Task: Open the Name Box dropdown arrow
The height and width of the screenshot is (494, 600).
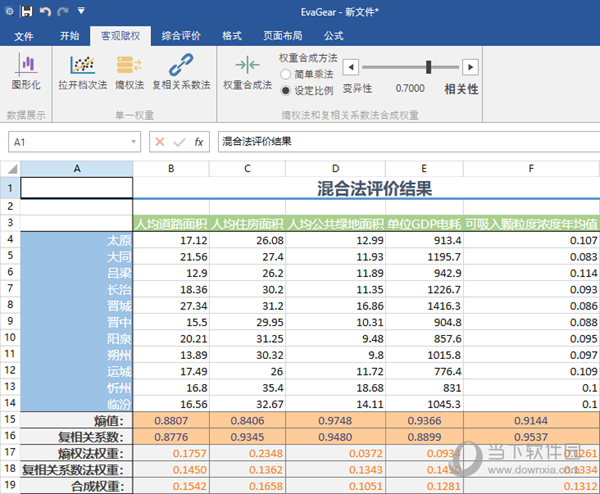Action: (134, 142)
